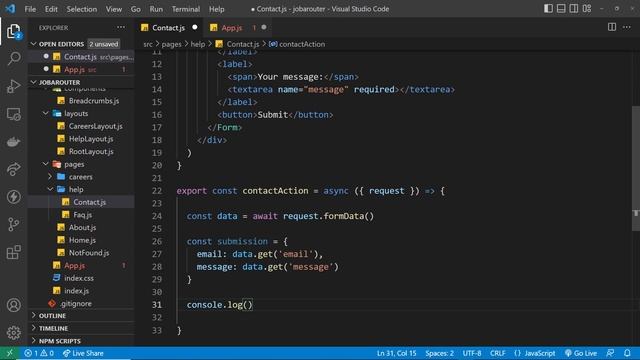Open the View menu
The width and height of the screenshot is (640, 360).
(x=113, y=9)
